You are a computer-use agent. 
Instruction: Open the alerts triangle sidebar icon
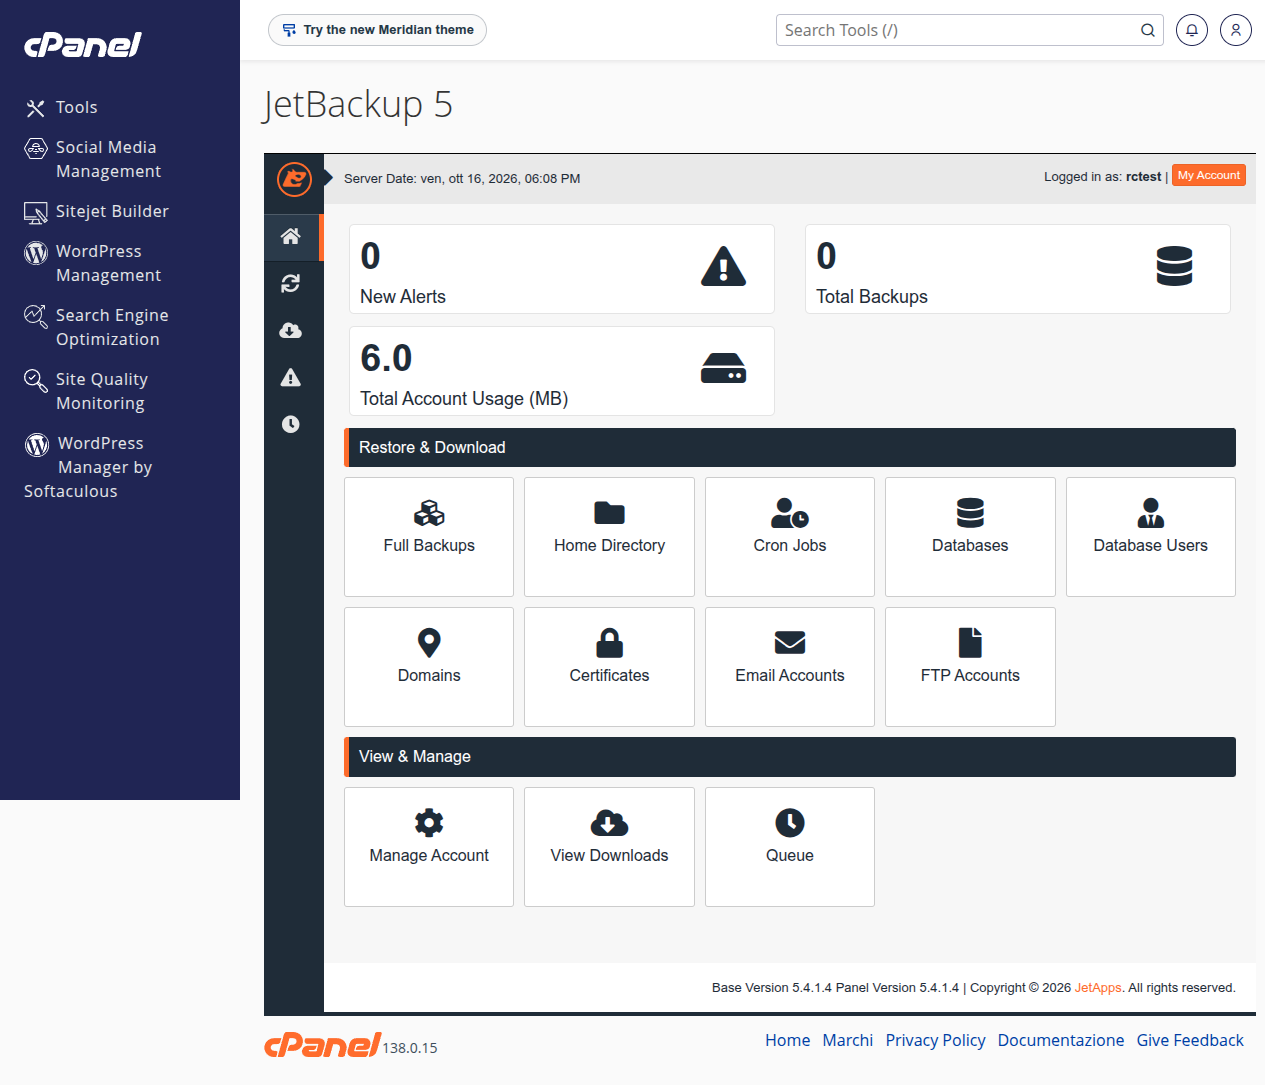(291, 377)
